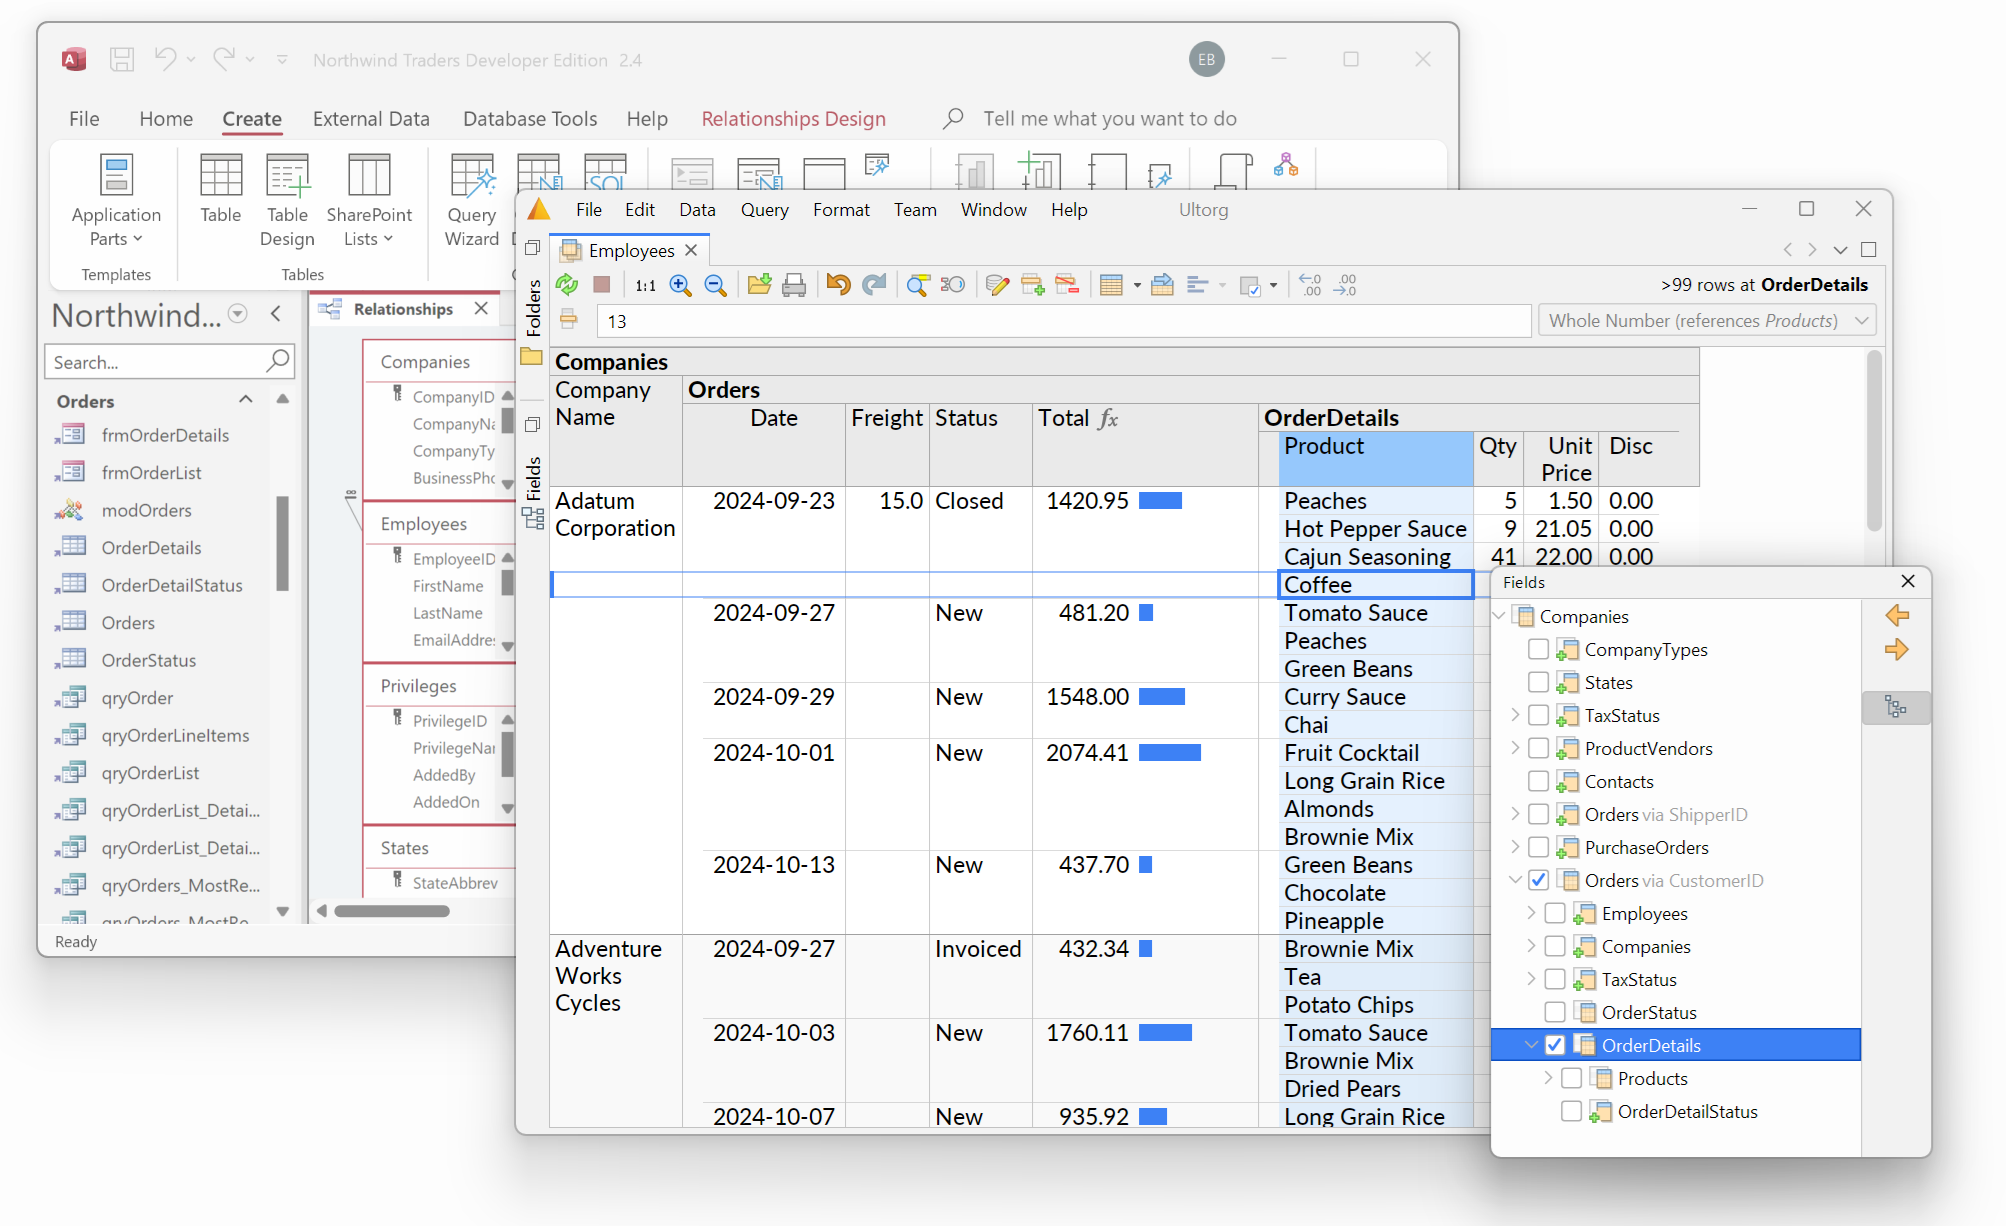Open the Whole Number data type dropdown
This screenshot has height=1226, width=2006.
pyautogui.click(x=1861, y=320)
